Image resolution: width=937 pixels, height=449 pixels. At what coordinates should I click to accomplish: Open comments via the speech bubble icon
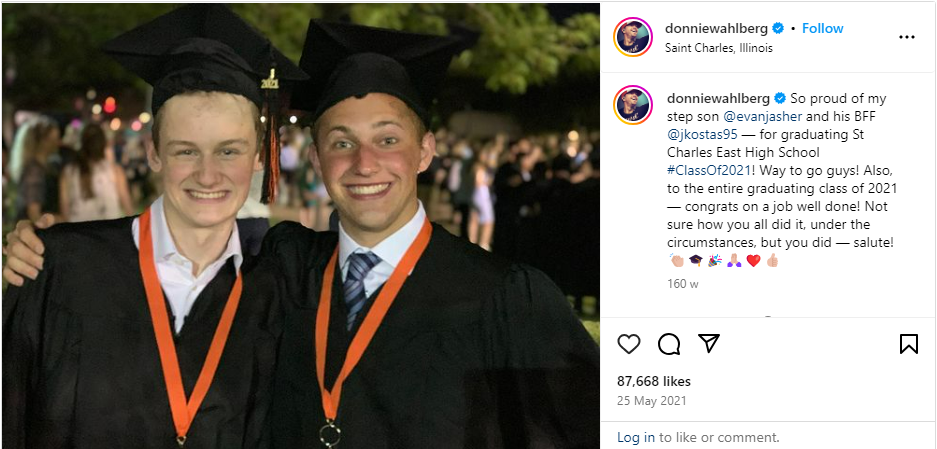669,344
